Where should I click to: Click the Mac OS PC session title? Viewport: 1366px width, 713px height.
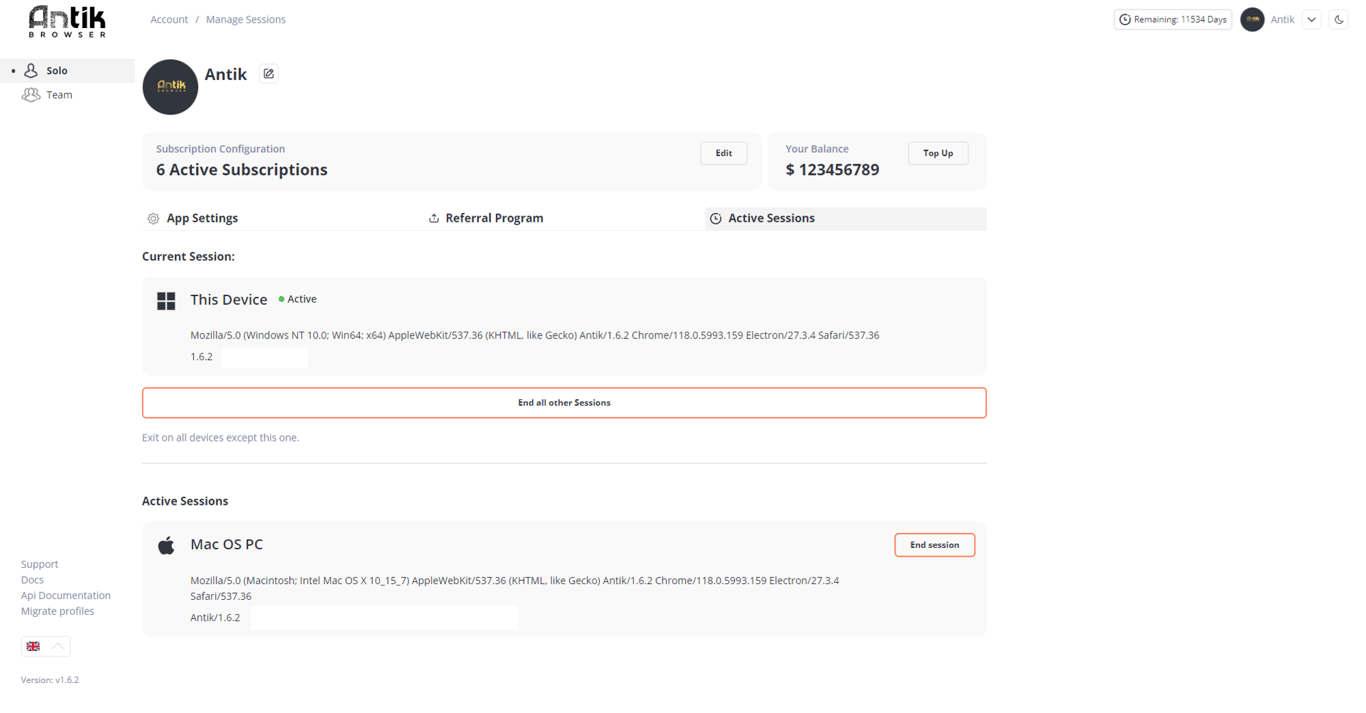[227, 544]
